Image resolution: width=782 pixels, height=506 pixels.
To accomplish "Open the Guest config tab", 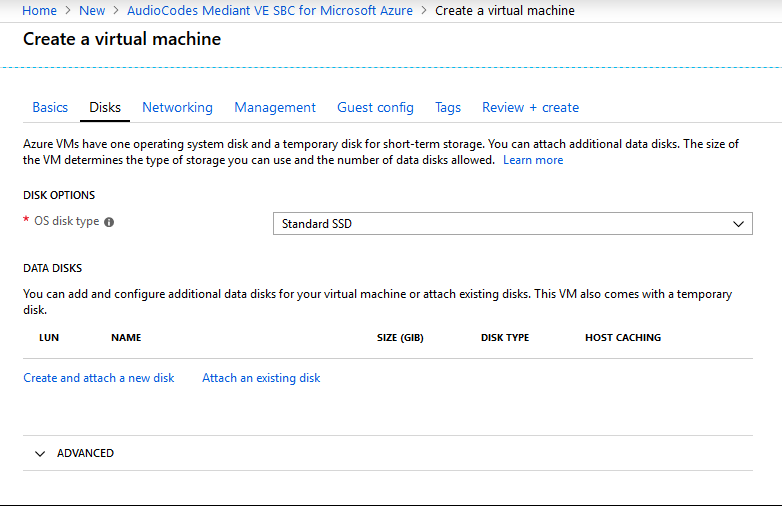I will pos(375,108).
